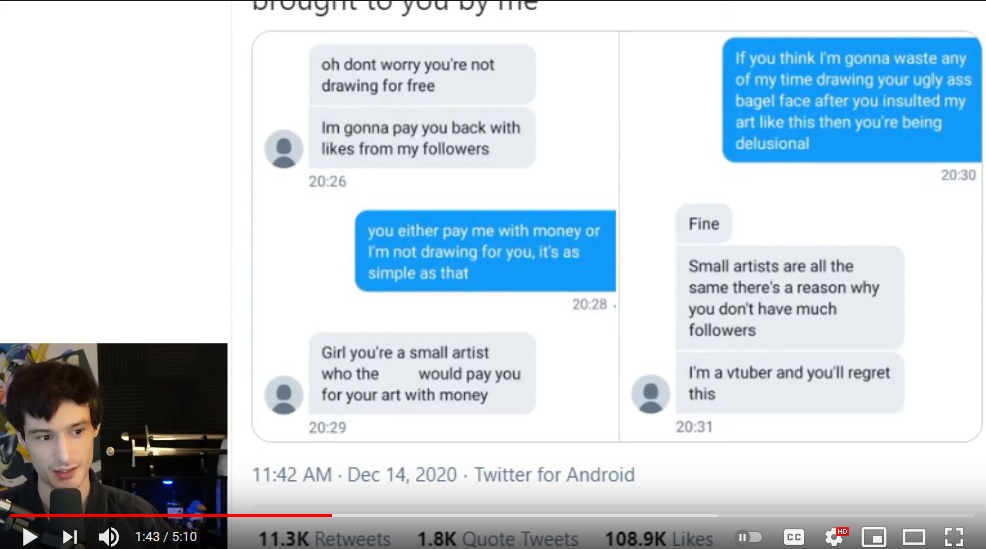
Task: Play the paused video
Action: (29, 537)
